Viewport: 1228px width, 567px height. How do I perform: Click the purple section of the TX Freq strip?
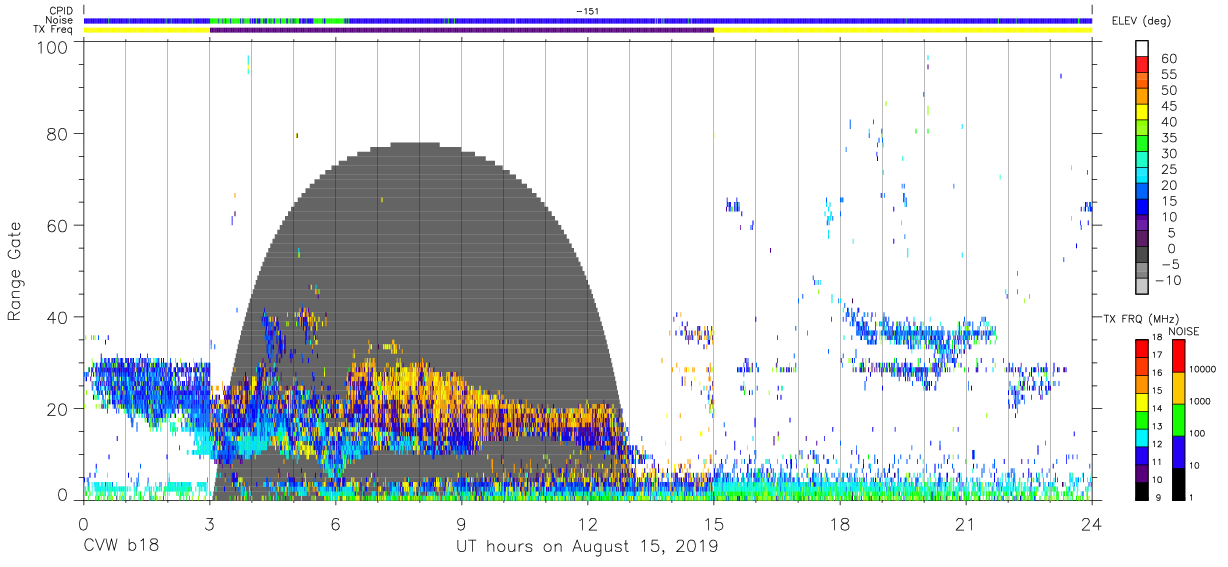(x=462, y=30)
